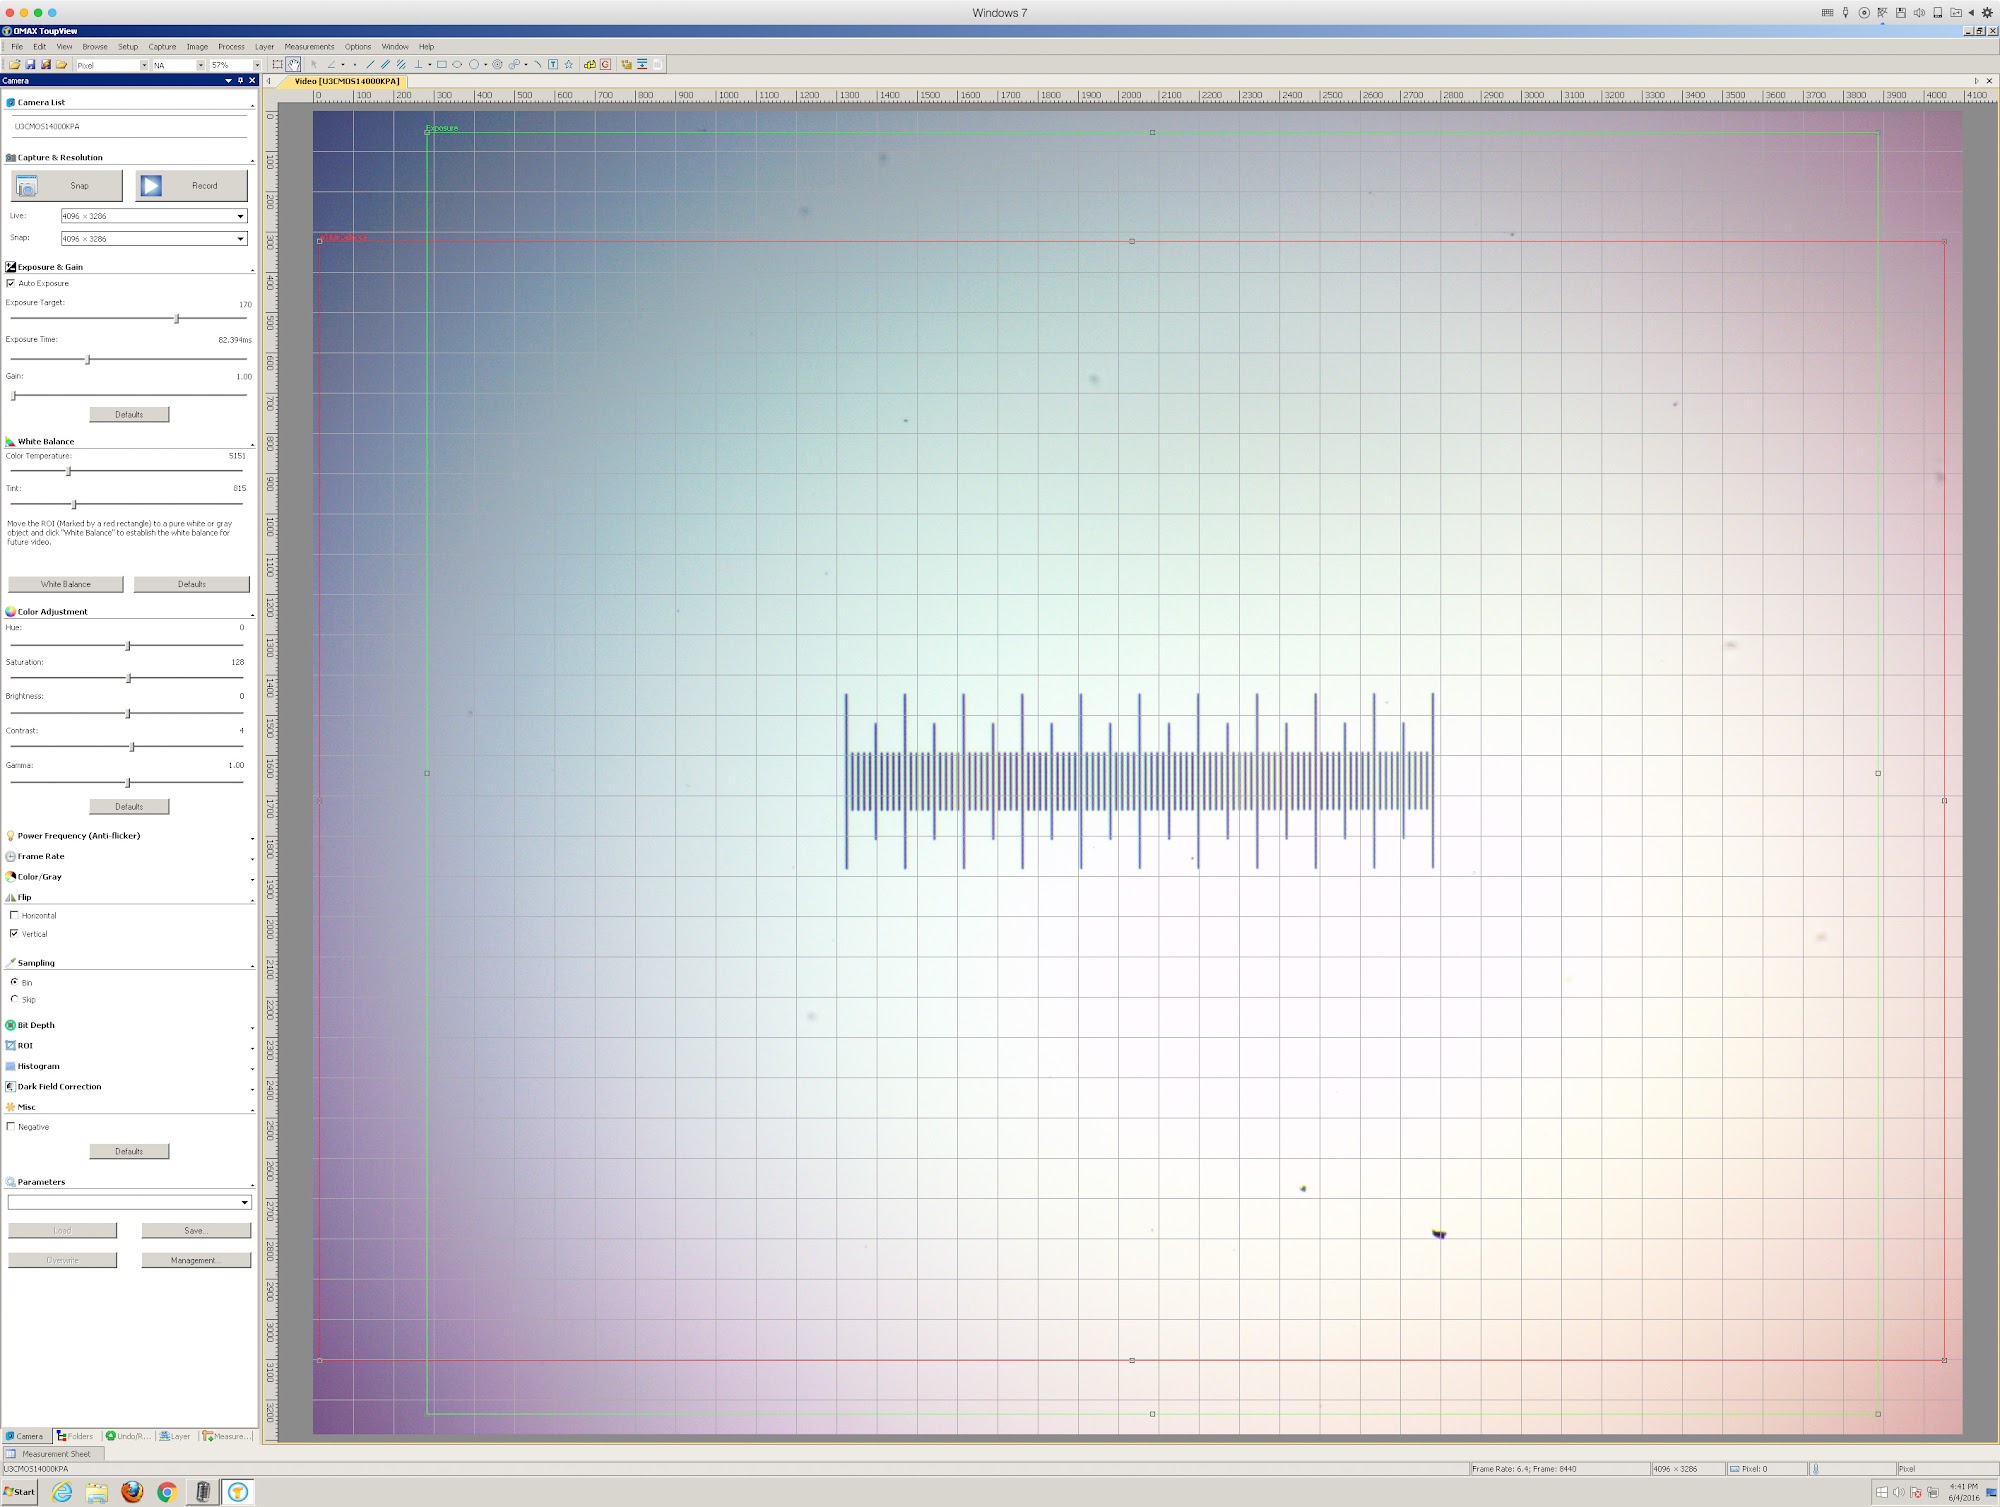This screenshot has width=2000, height=1507.
Task: Click the Snap camera icon button
Action: [x=27, y=186]
